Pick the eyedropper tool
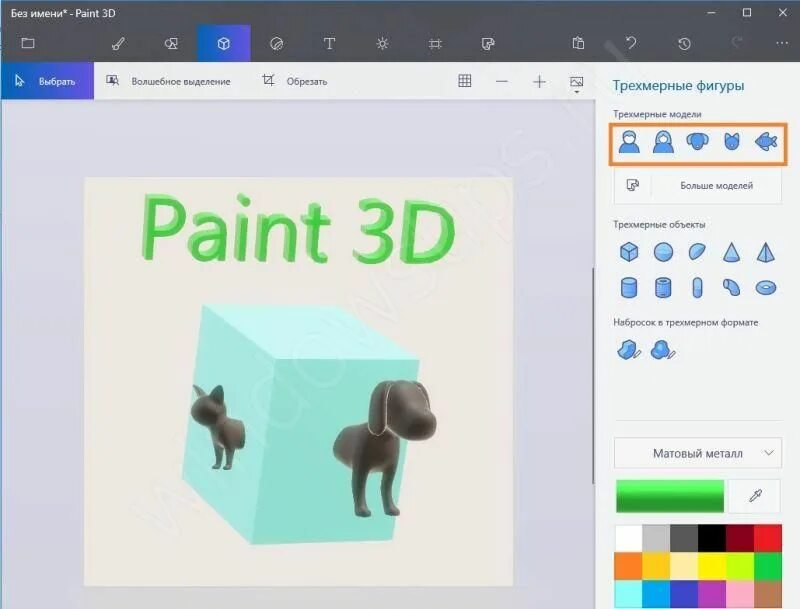This screenshot has width=800, height=609. [755, 495]
